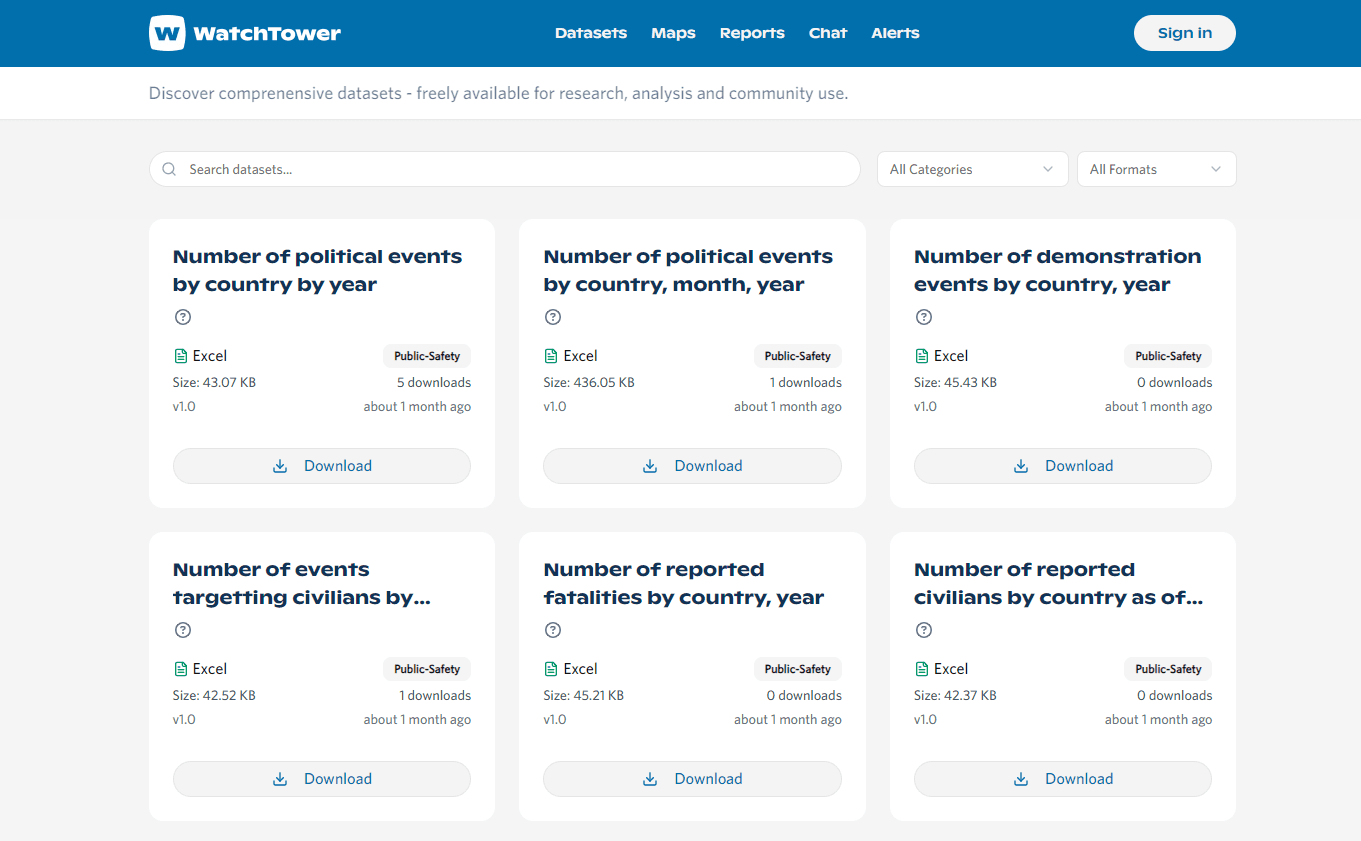The width and height of the screenshot is (1361, 841).
Task: Click help icon under demonstration events card
Action: [x=924, y=317]
